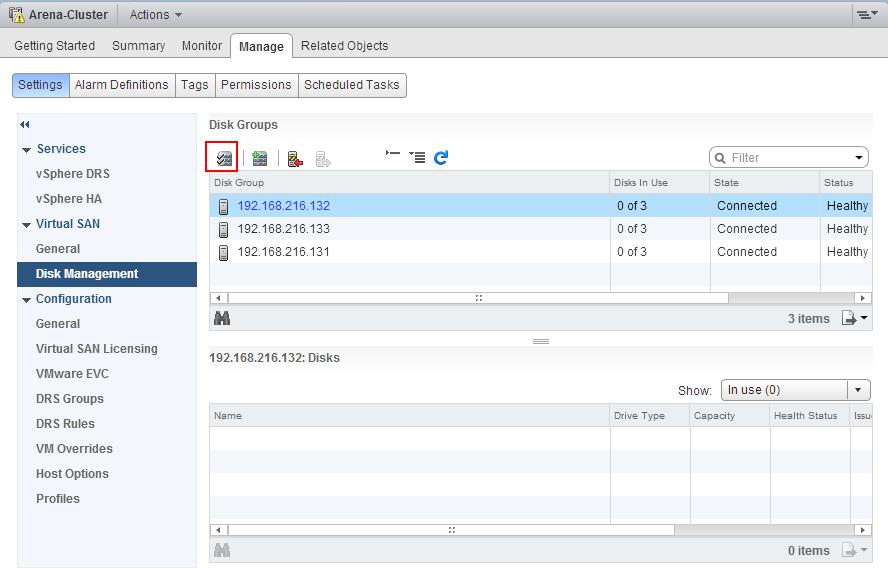The width and height of the screenshot is (888, 569).
Task: Open the Scheduled Tasks sub-tab
Action: click(x=352, y=85)
